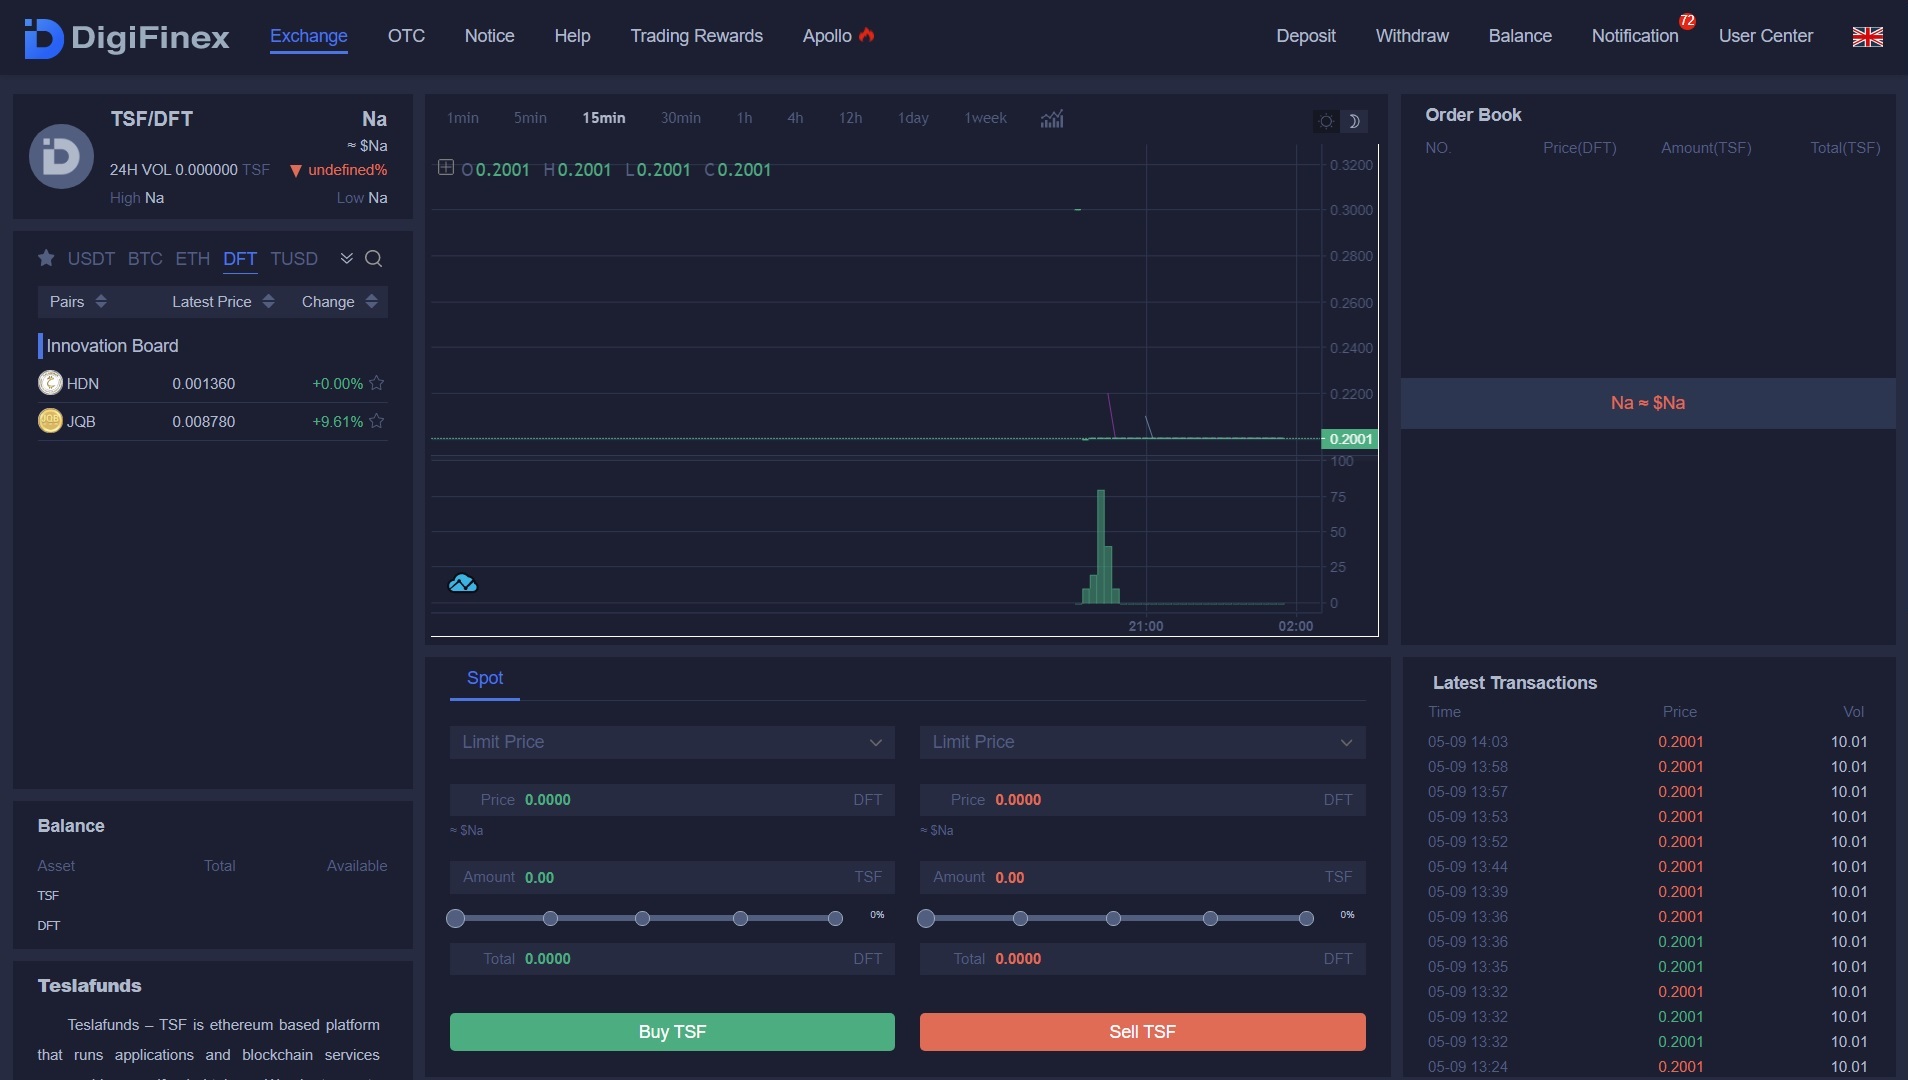Select DFT market tab
The image size is (1908, 1080).
pyautogui.click(x=240, y=259)
